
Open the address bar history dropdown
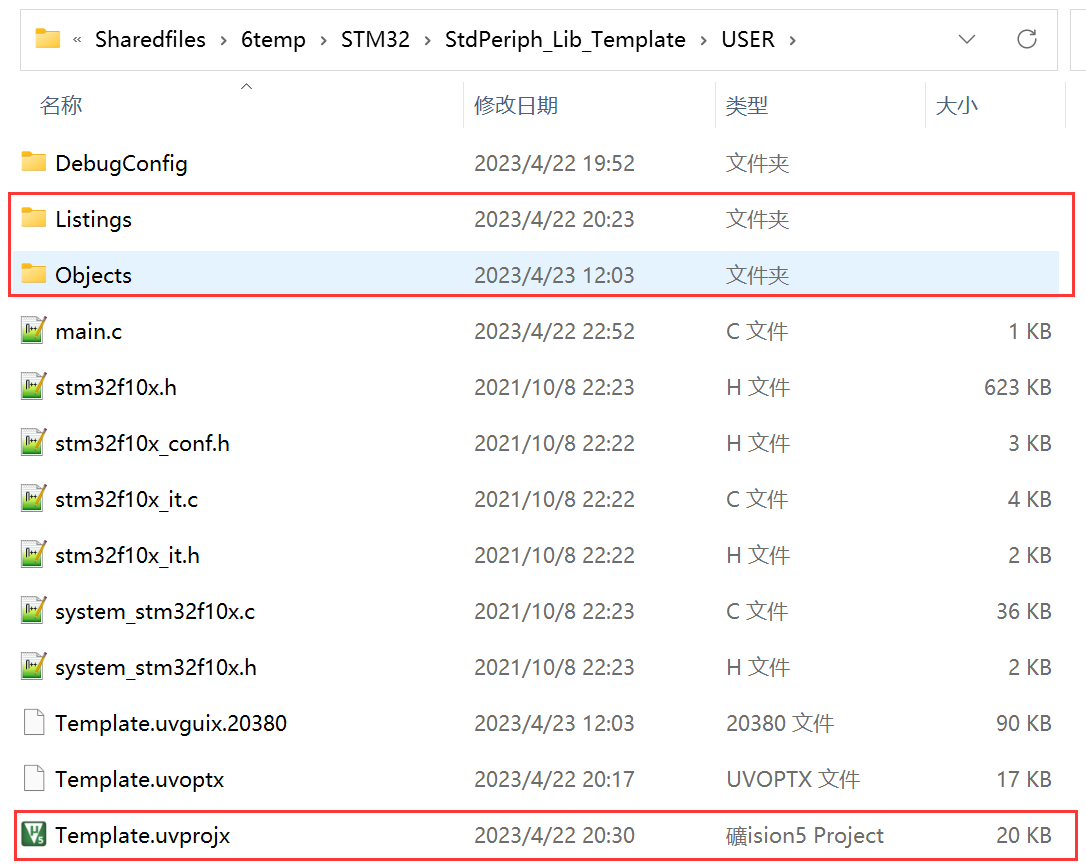pos(966,40)
